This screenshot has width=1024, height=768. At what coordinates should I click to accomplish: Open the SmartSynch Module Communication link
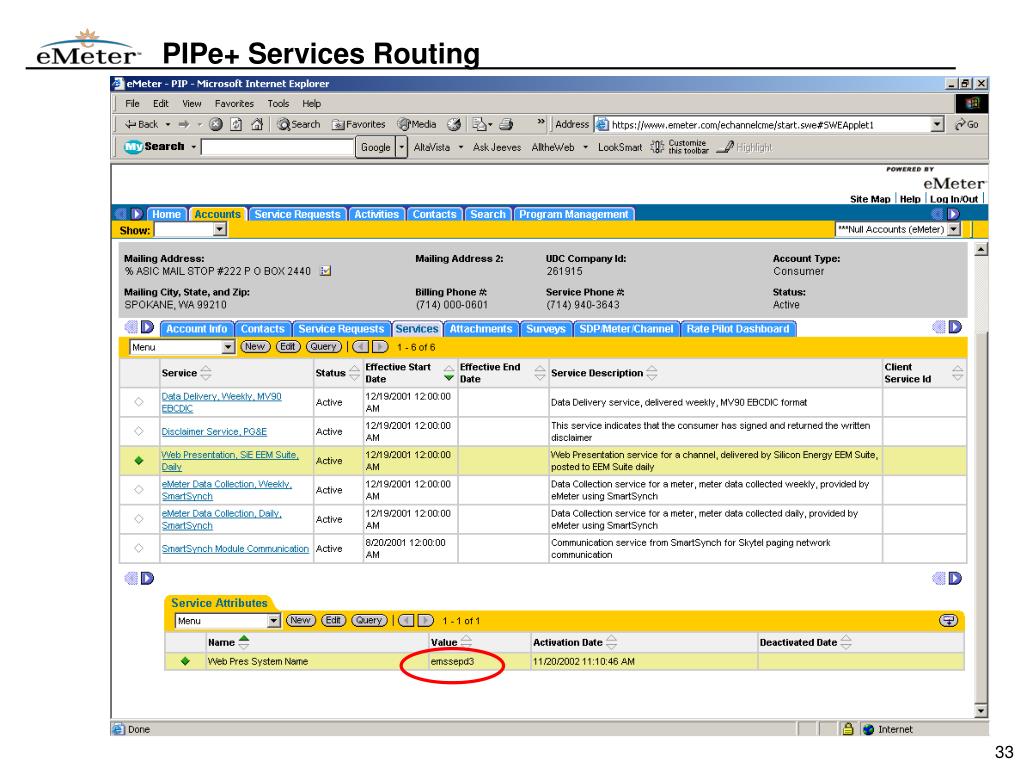coord(235,549)
